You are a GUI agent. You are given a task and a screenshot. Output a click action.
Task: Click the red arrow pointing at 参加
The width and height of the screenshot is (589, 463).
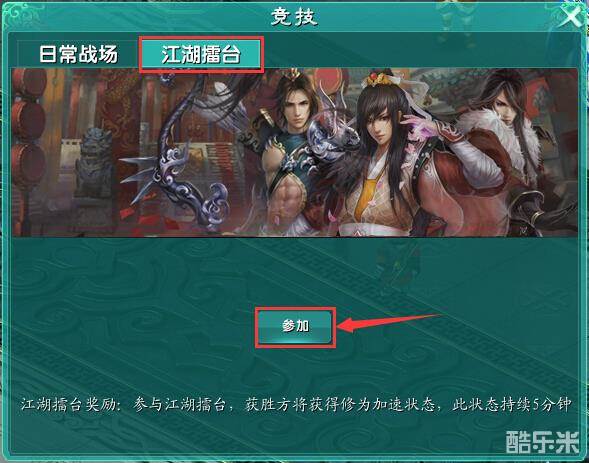389,324
